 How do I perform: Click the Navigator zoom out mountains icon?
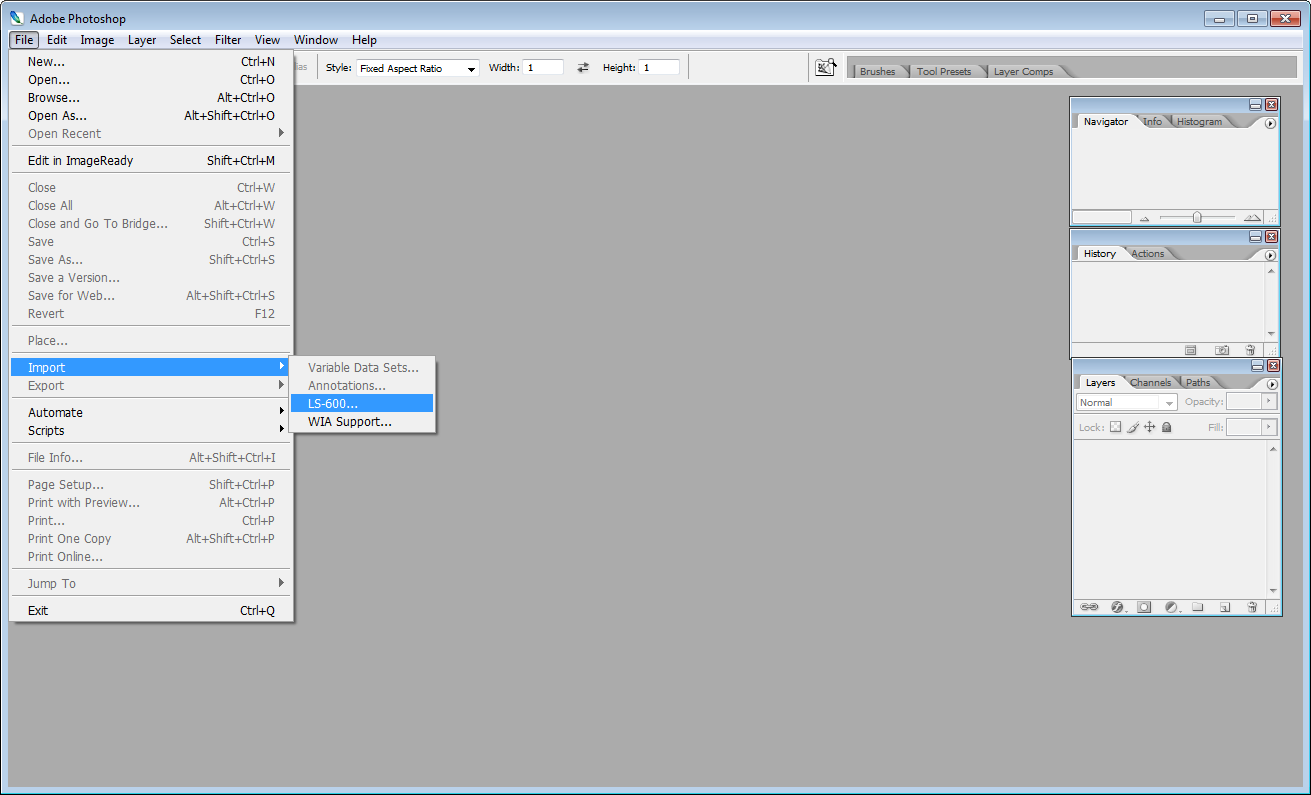pyautogui.click(x=1145, y=218)
